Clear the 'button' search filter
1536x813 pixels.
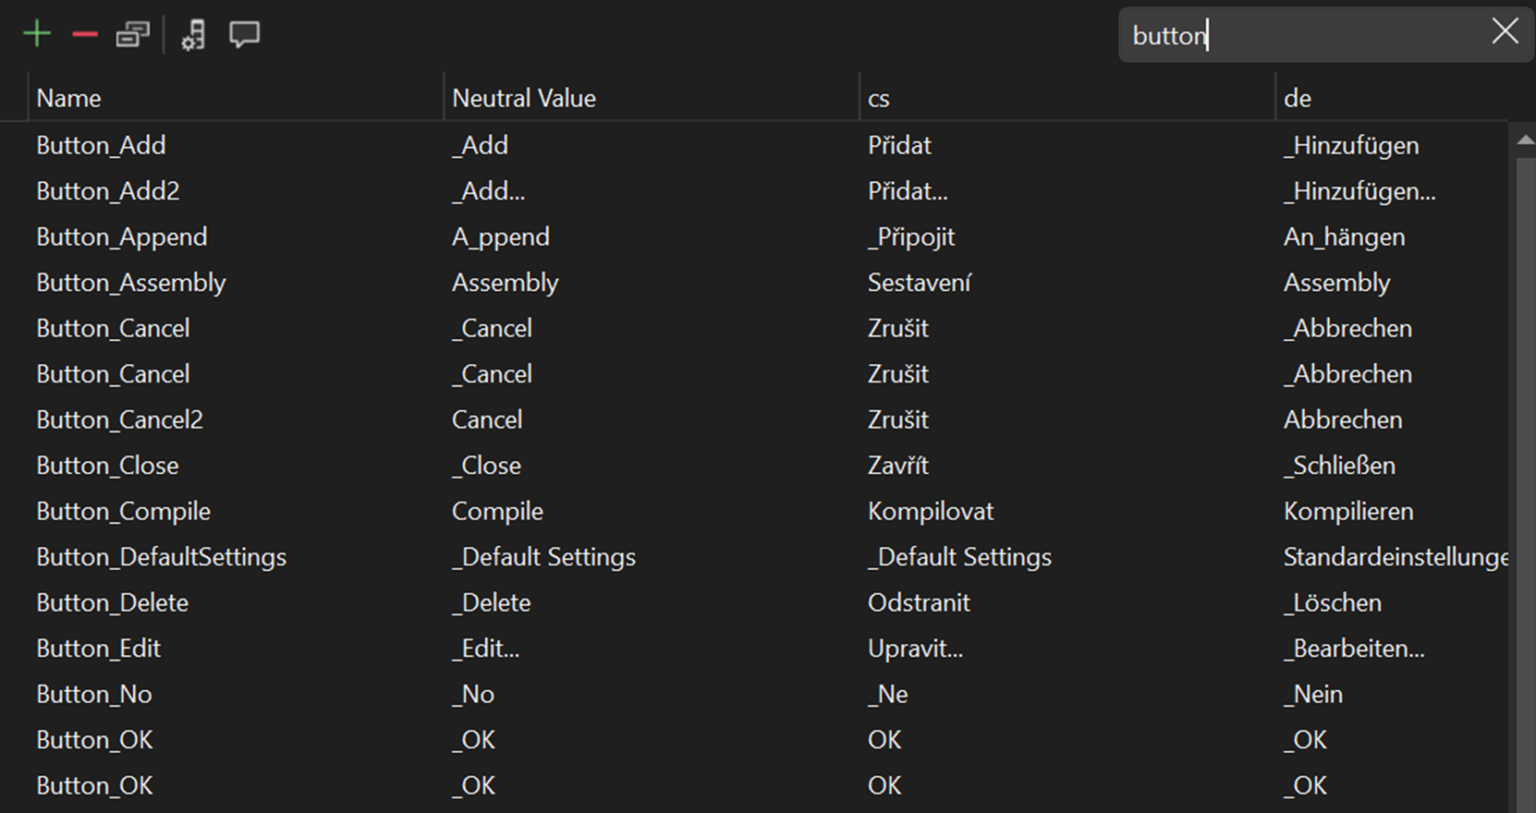pos(1505,31)
